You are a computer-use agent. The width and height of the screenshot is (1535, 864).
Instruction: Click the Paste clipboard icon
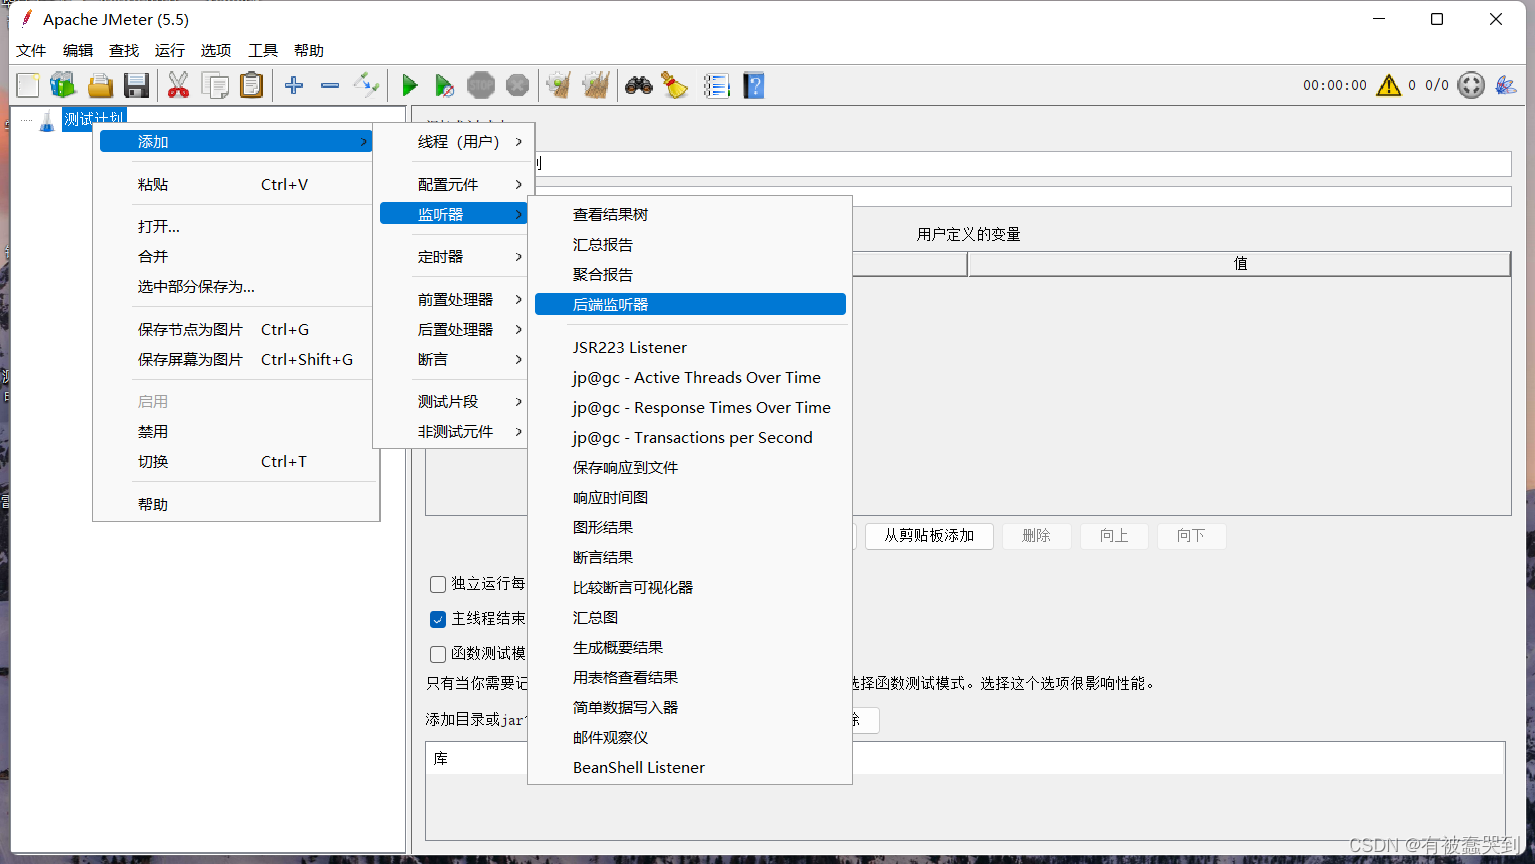point(251,86)
